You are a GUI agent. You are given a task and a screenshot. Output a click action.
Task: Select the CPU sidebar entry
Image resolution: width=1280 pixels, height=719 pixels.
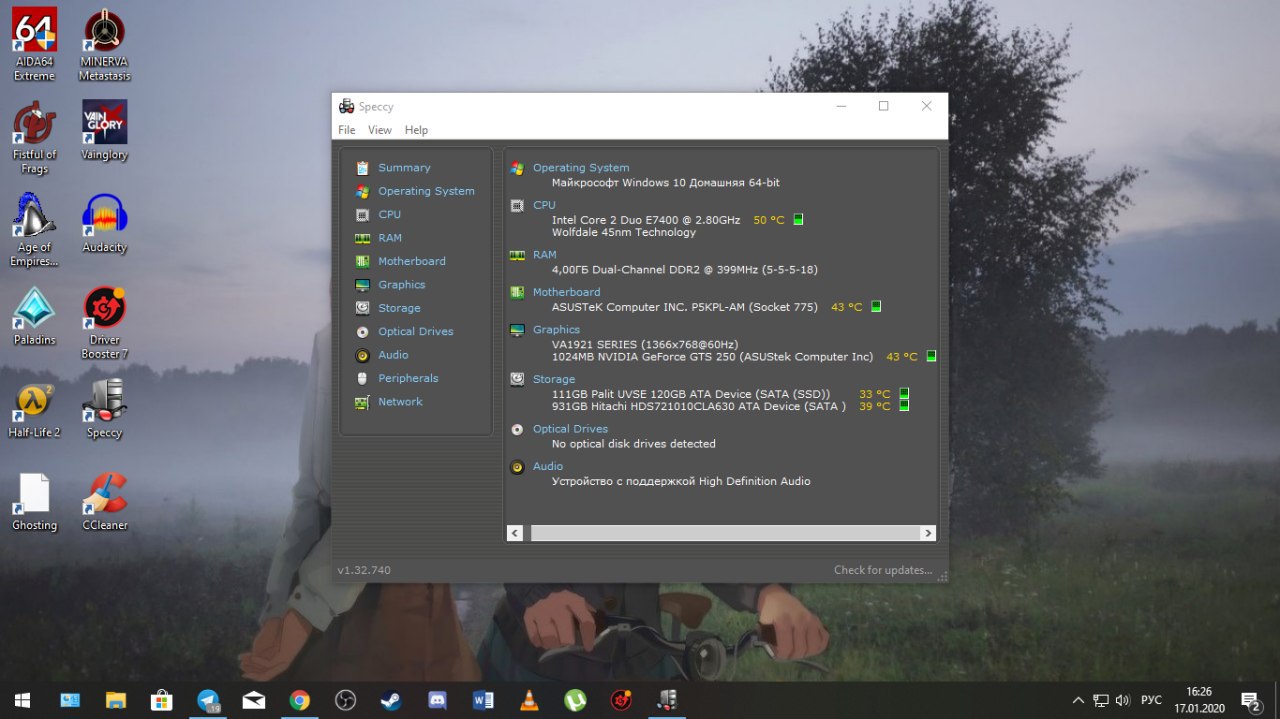click(389, 214)
